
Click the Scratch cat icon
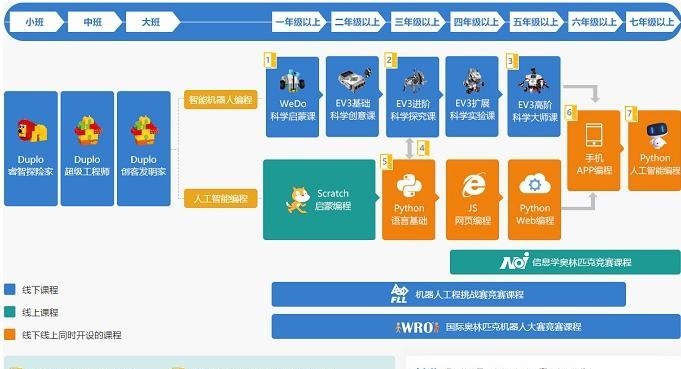[298, 200]
